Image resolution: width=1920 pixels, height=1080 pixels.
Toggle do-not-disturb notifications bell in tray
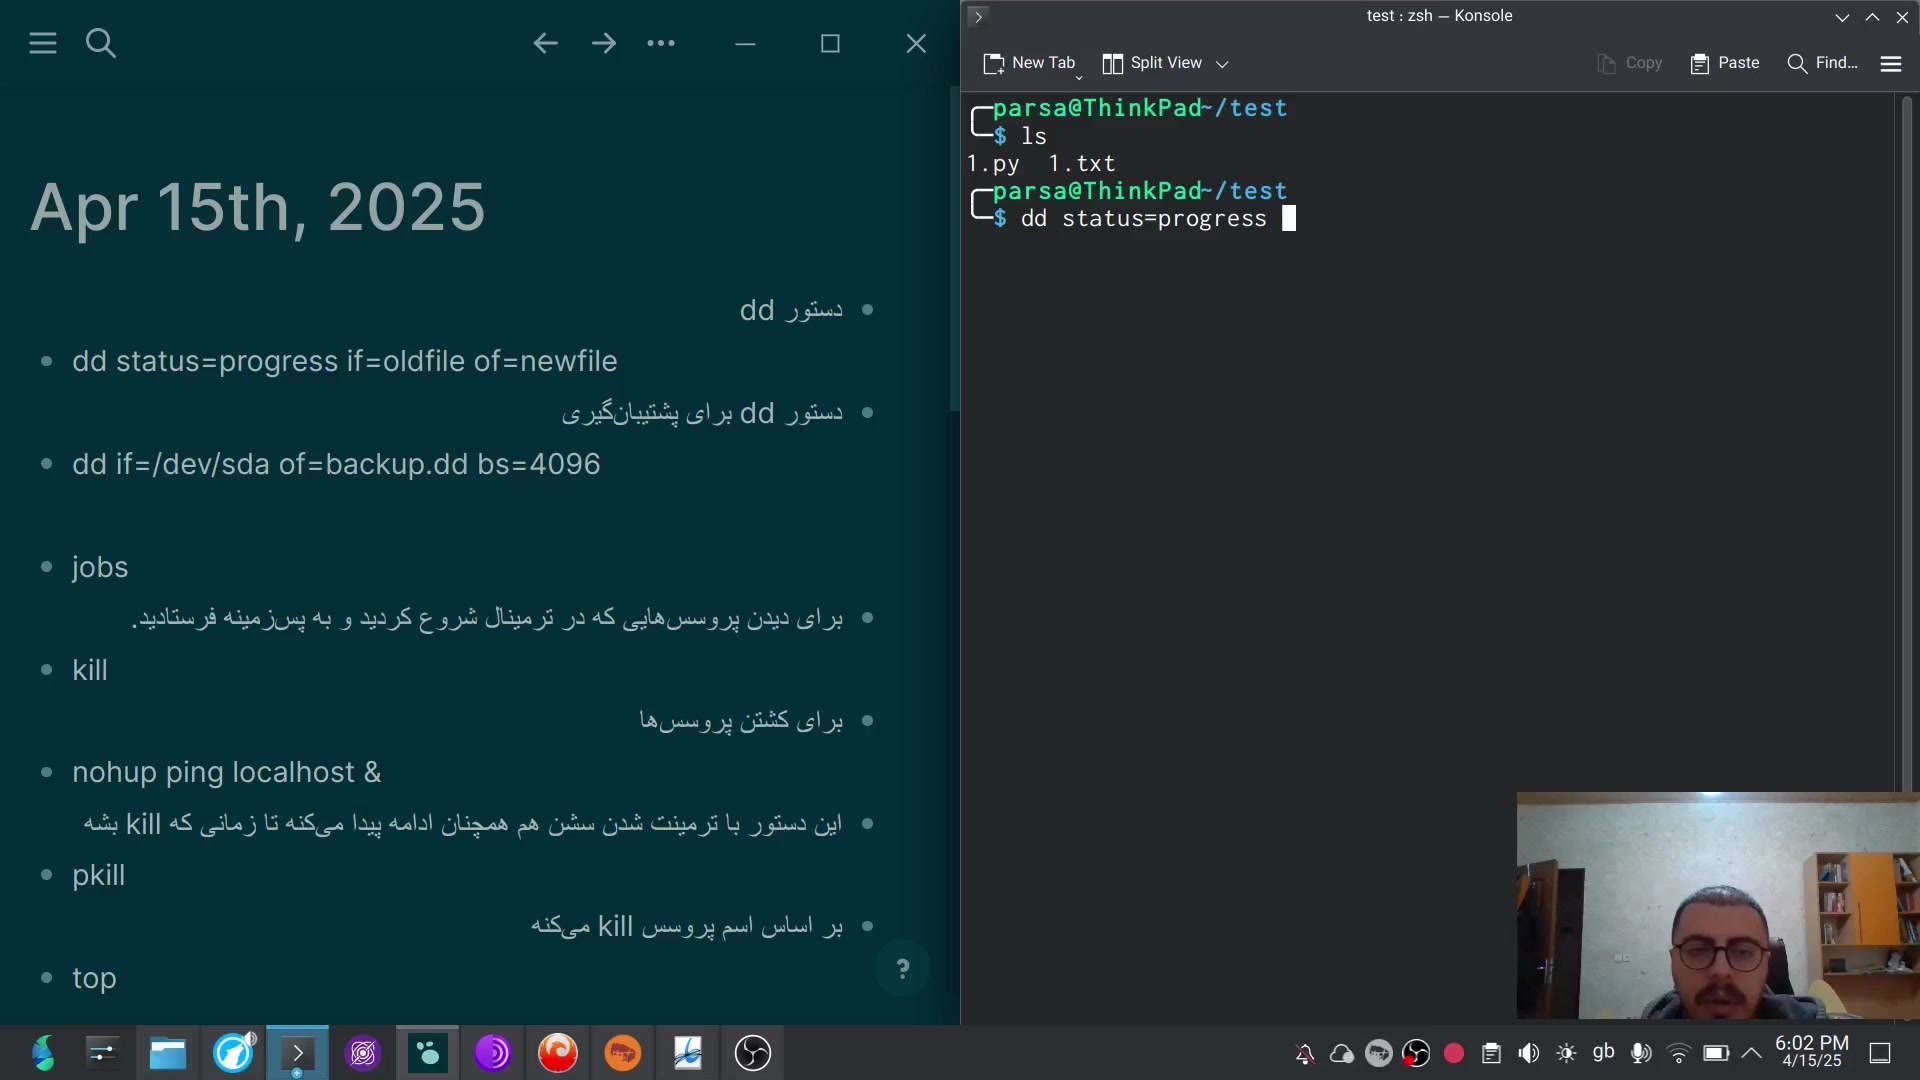(1305, 1053)
